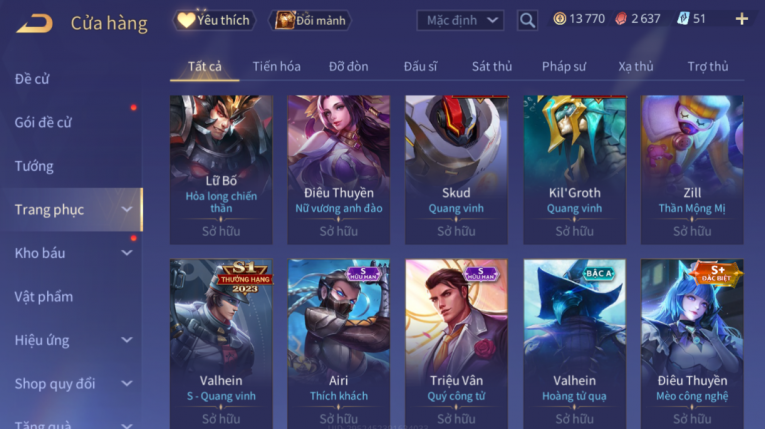Viewport: 765px width, 429px height.
Task: Click the red ruby currency icon
Action: pos(621,19)
